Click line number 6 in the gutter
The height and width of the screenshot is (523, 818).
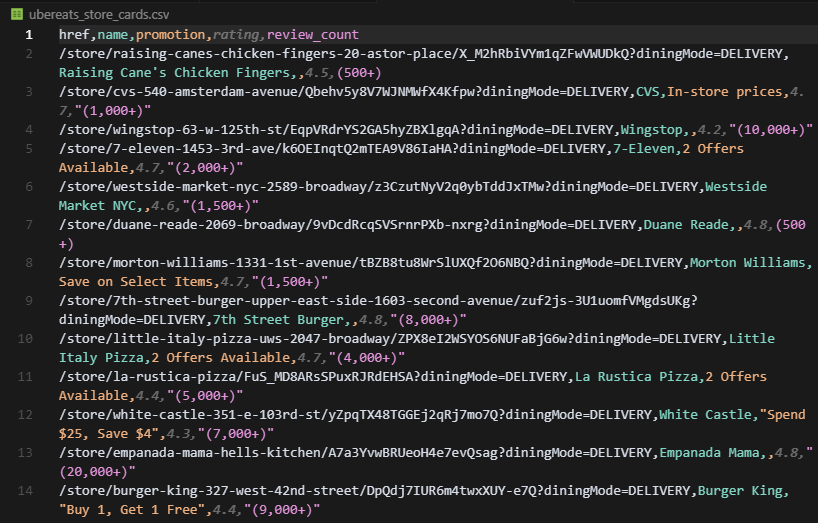29,186
